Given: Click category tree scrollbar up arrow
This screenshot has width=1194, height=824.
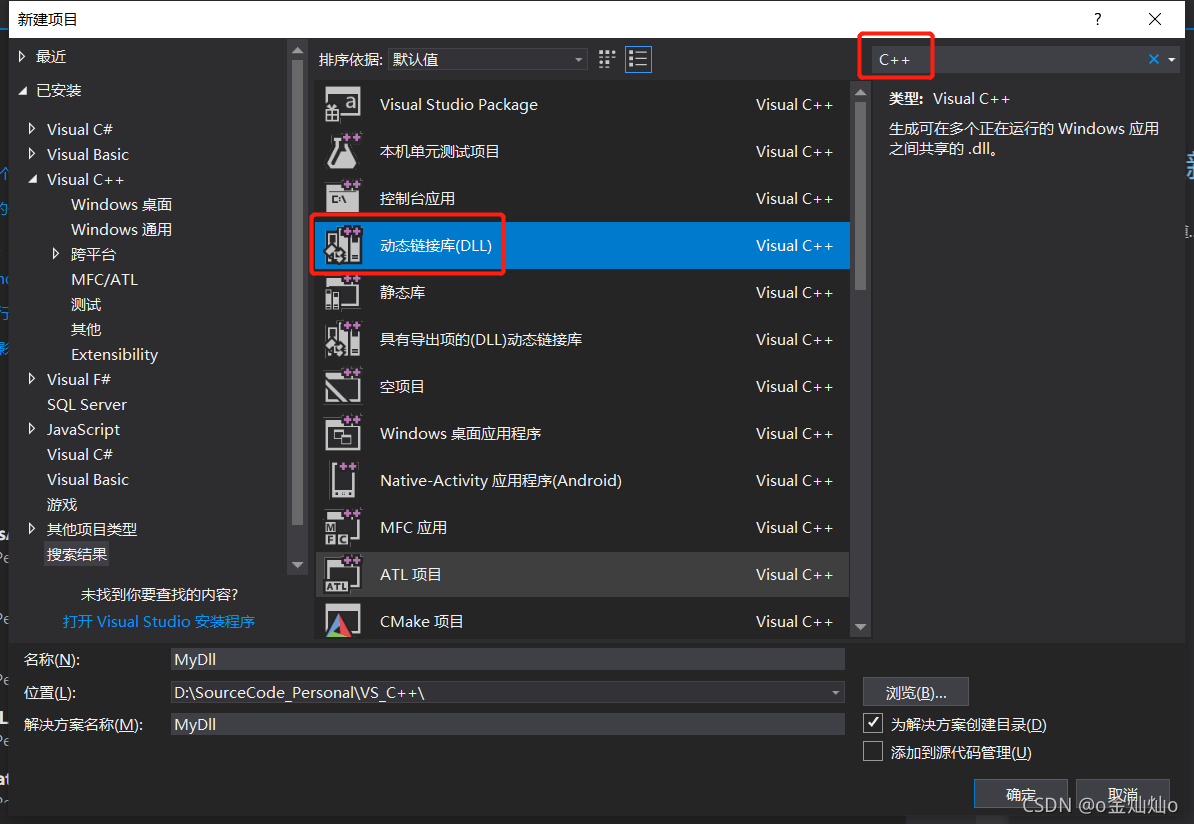Looking at the screenshot, I should point(298,50).
